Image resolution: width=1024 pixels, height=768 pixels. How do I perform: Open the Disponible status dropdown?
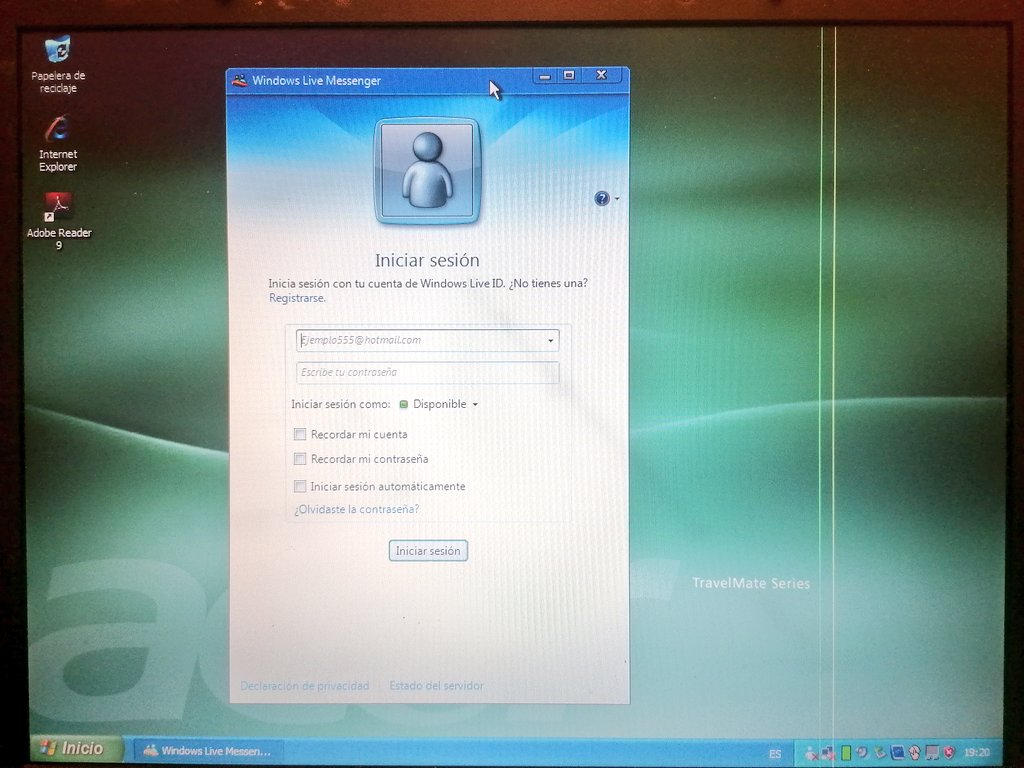pos(439,404)
